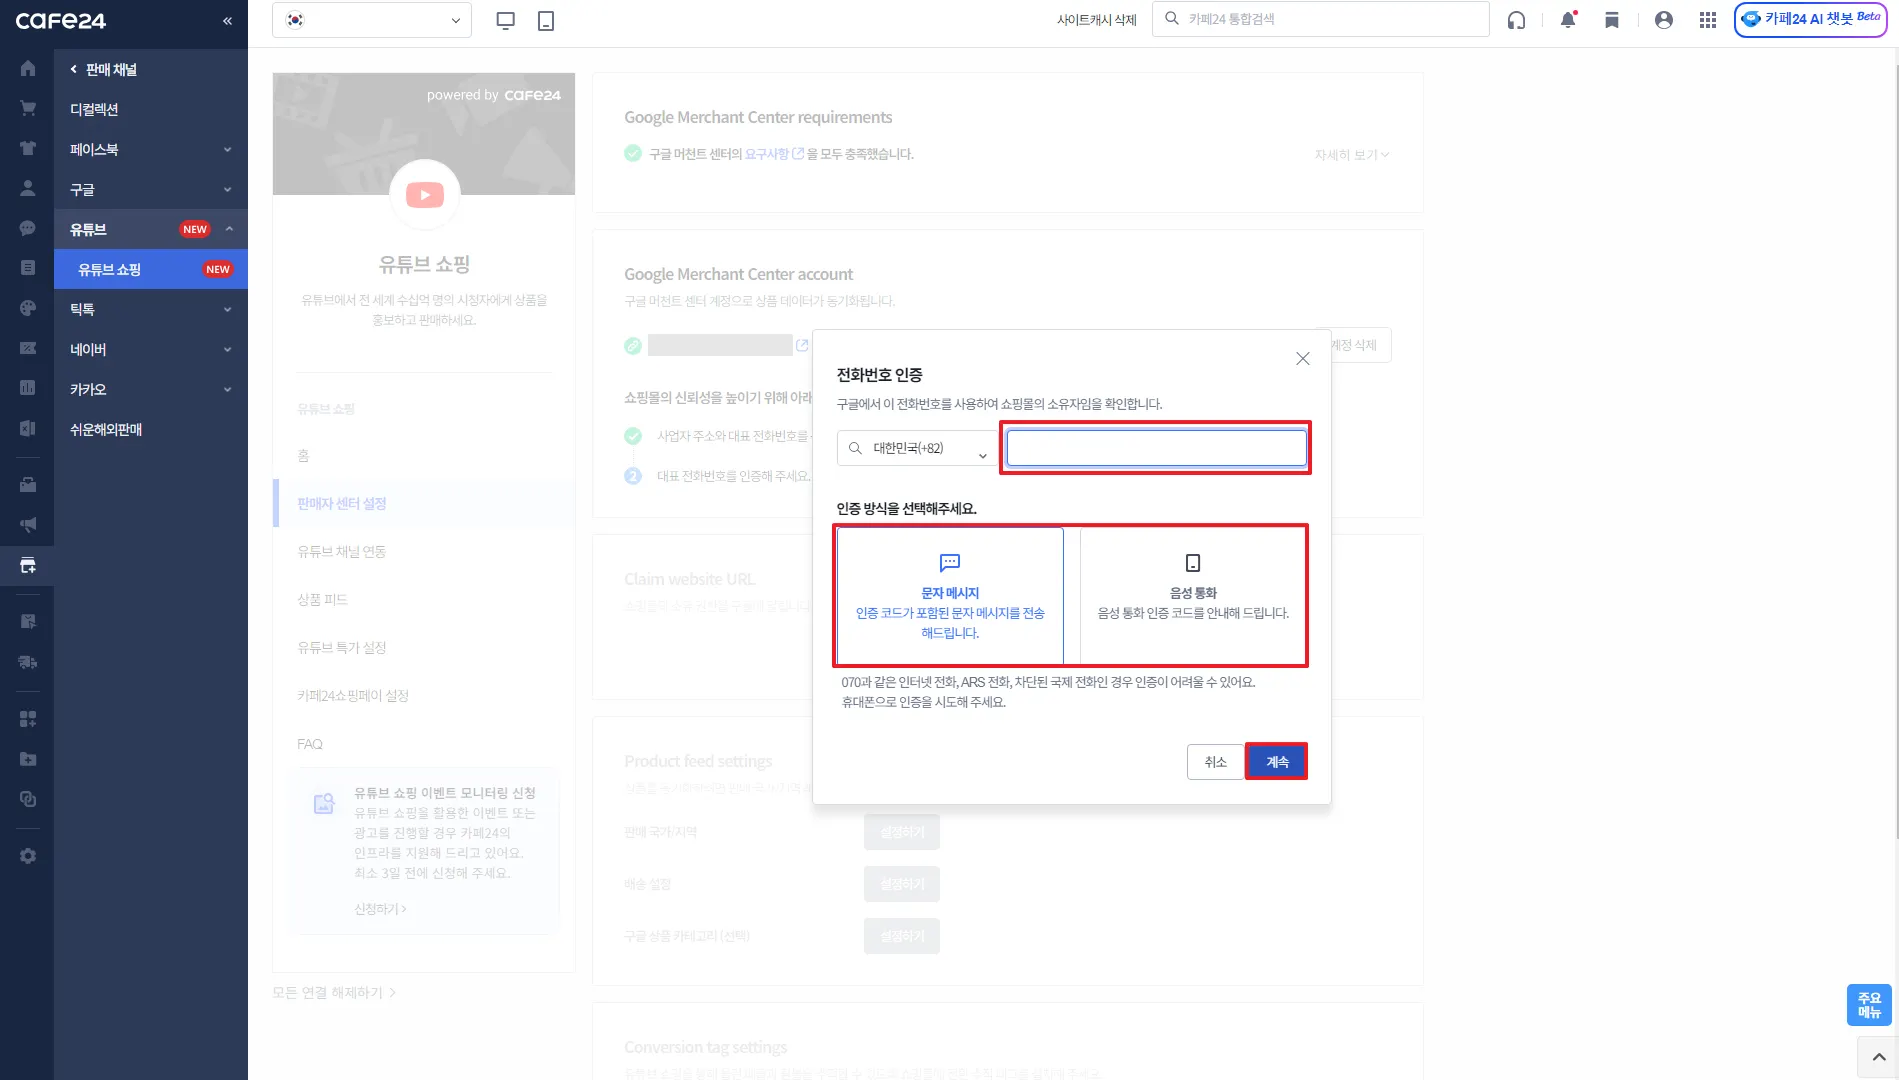This screenshot has height=1080, width=1899.
Task: Click the 계속 continue button
Action: tap(1277, 762)
